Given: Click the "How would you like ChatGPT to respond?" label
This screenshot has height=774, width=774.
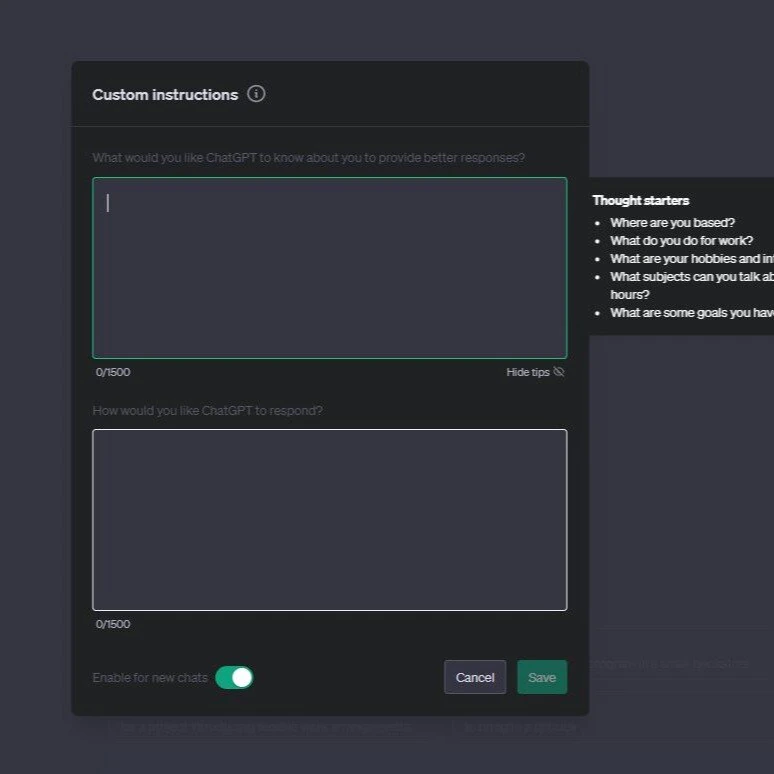Looking at the screenshot, I should (x=207, y=411).
